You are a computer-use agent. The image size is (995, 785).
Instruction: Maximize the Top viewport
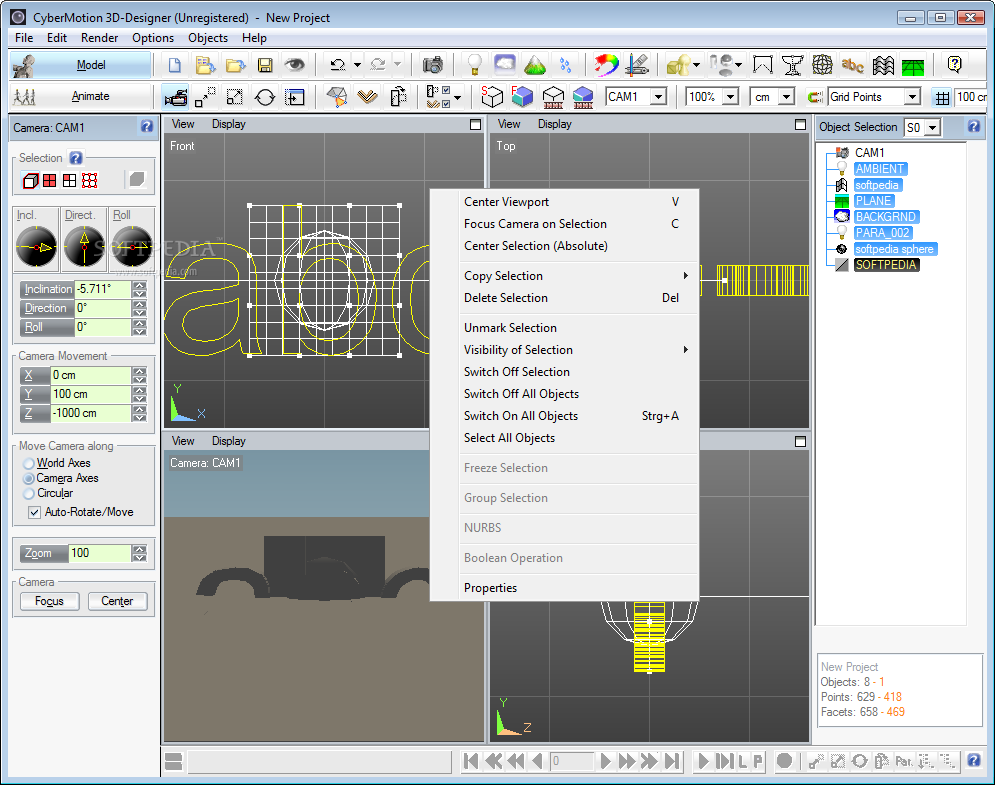801,124
